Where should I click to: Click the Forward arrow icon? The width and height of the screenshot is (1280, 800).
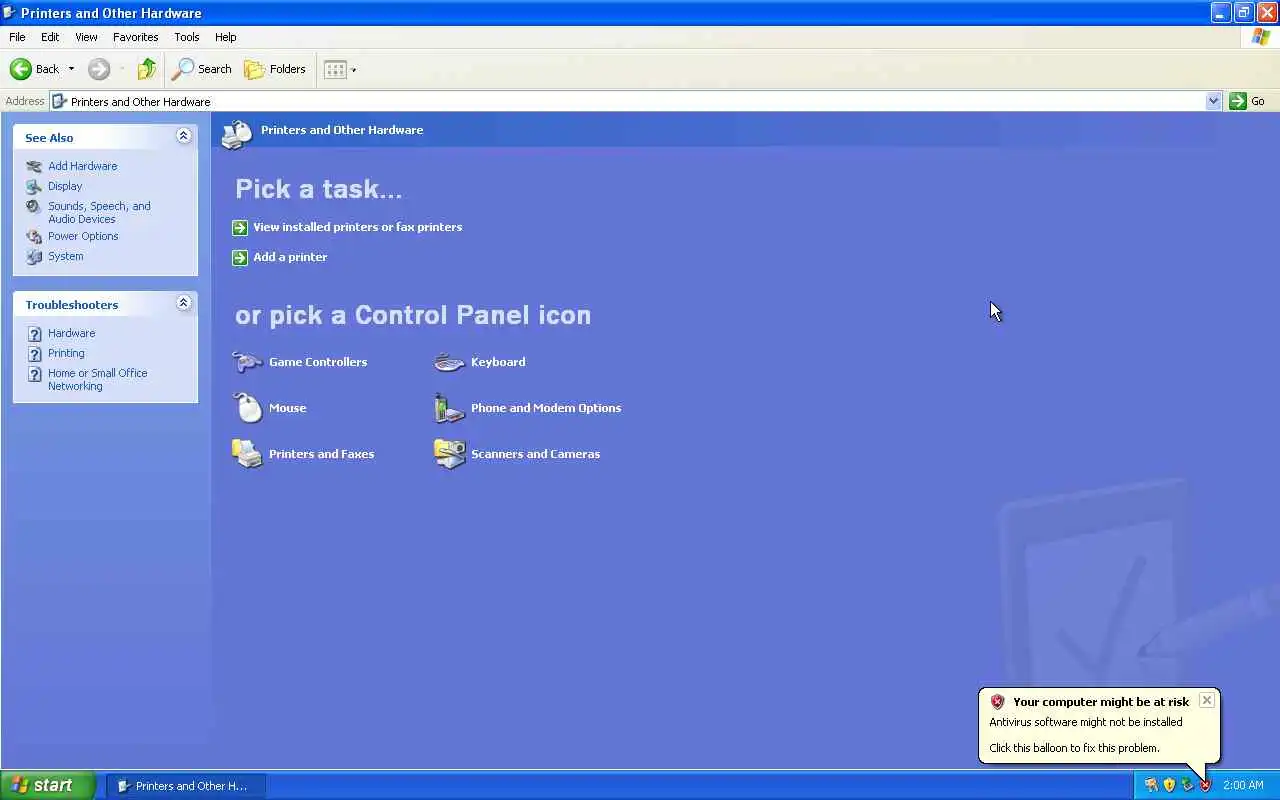coord(99,69)
